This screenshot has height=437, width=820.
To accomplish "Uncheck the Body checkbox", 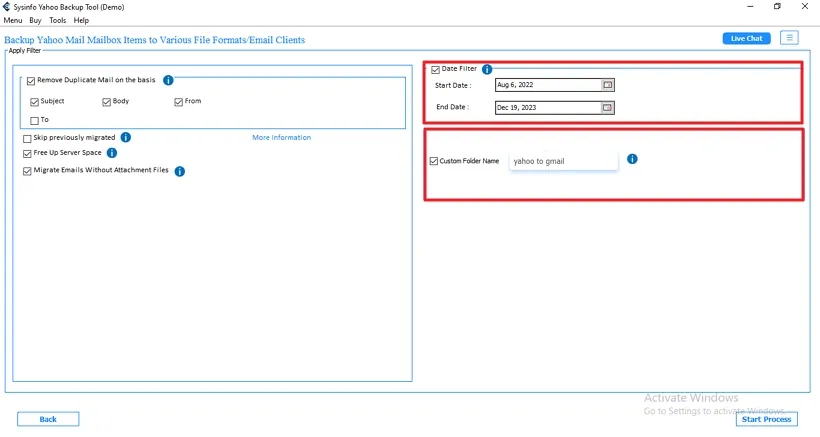I will pyautogui.click(x=107, y=102).
